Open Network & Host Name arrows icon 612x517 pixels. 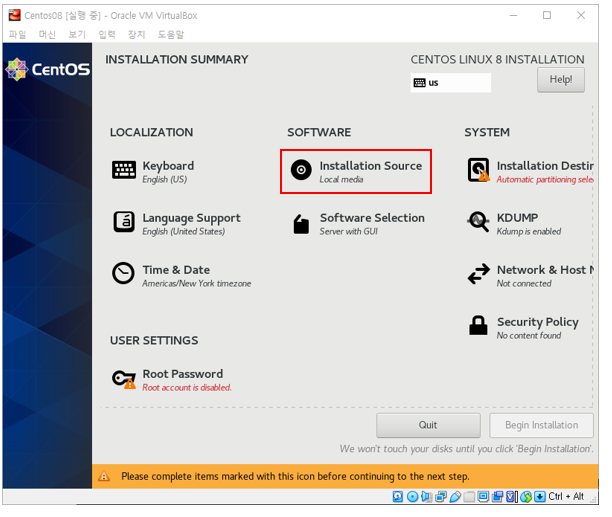[x=478, y=274]
